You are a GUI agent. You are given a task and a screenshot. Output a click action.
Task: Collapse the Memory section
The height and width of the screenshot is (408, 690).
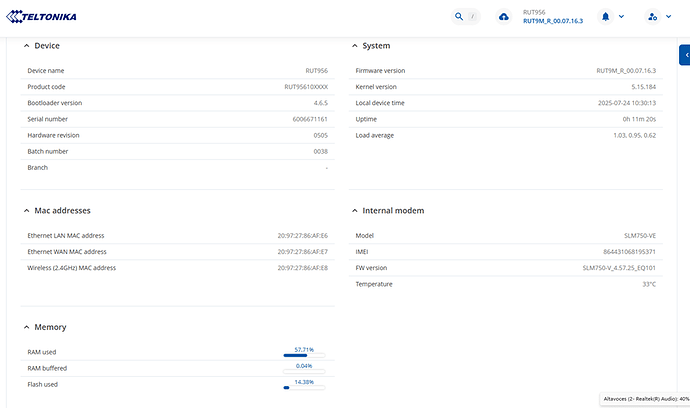(x=25, y=327)
